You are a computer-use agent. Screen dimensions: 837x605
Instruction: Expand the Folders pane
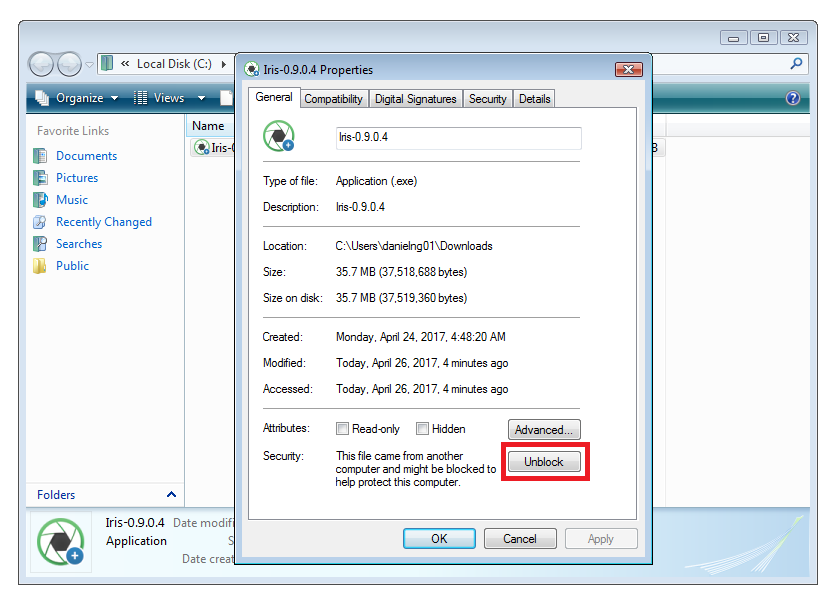click(x=171, y=494)
